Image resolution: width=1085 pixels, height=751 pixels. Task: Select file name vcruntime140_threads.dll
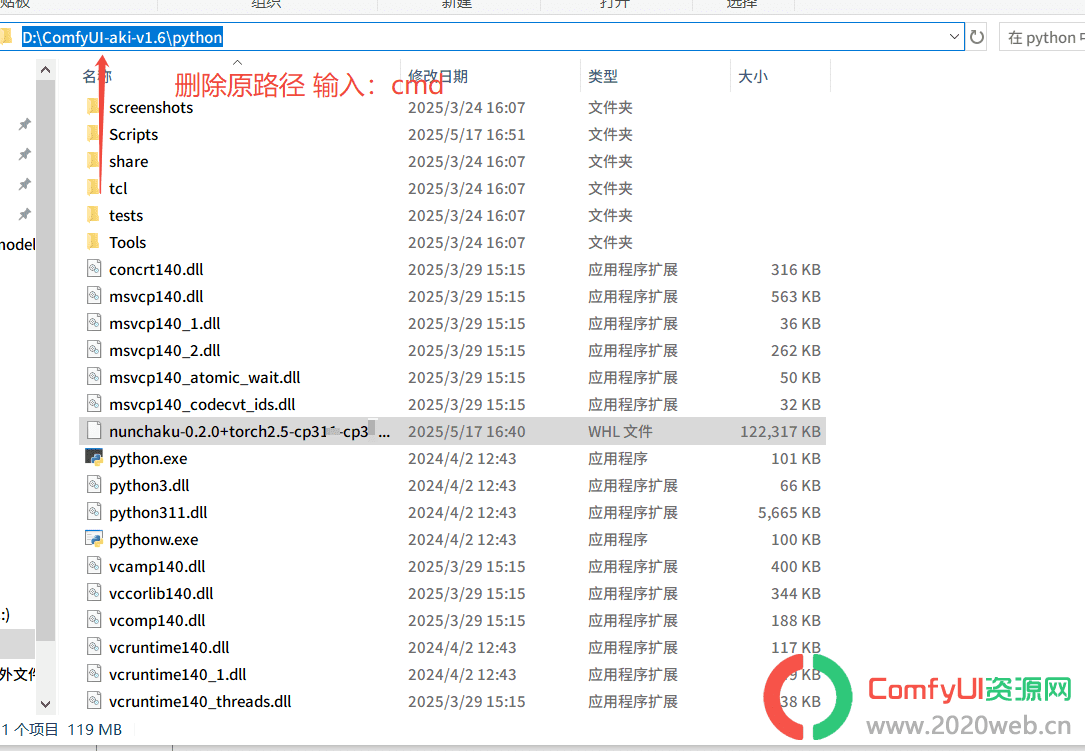(200, 700)
